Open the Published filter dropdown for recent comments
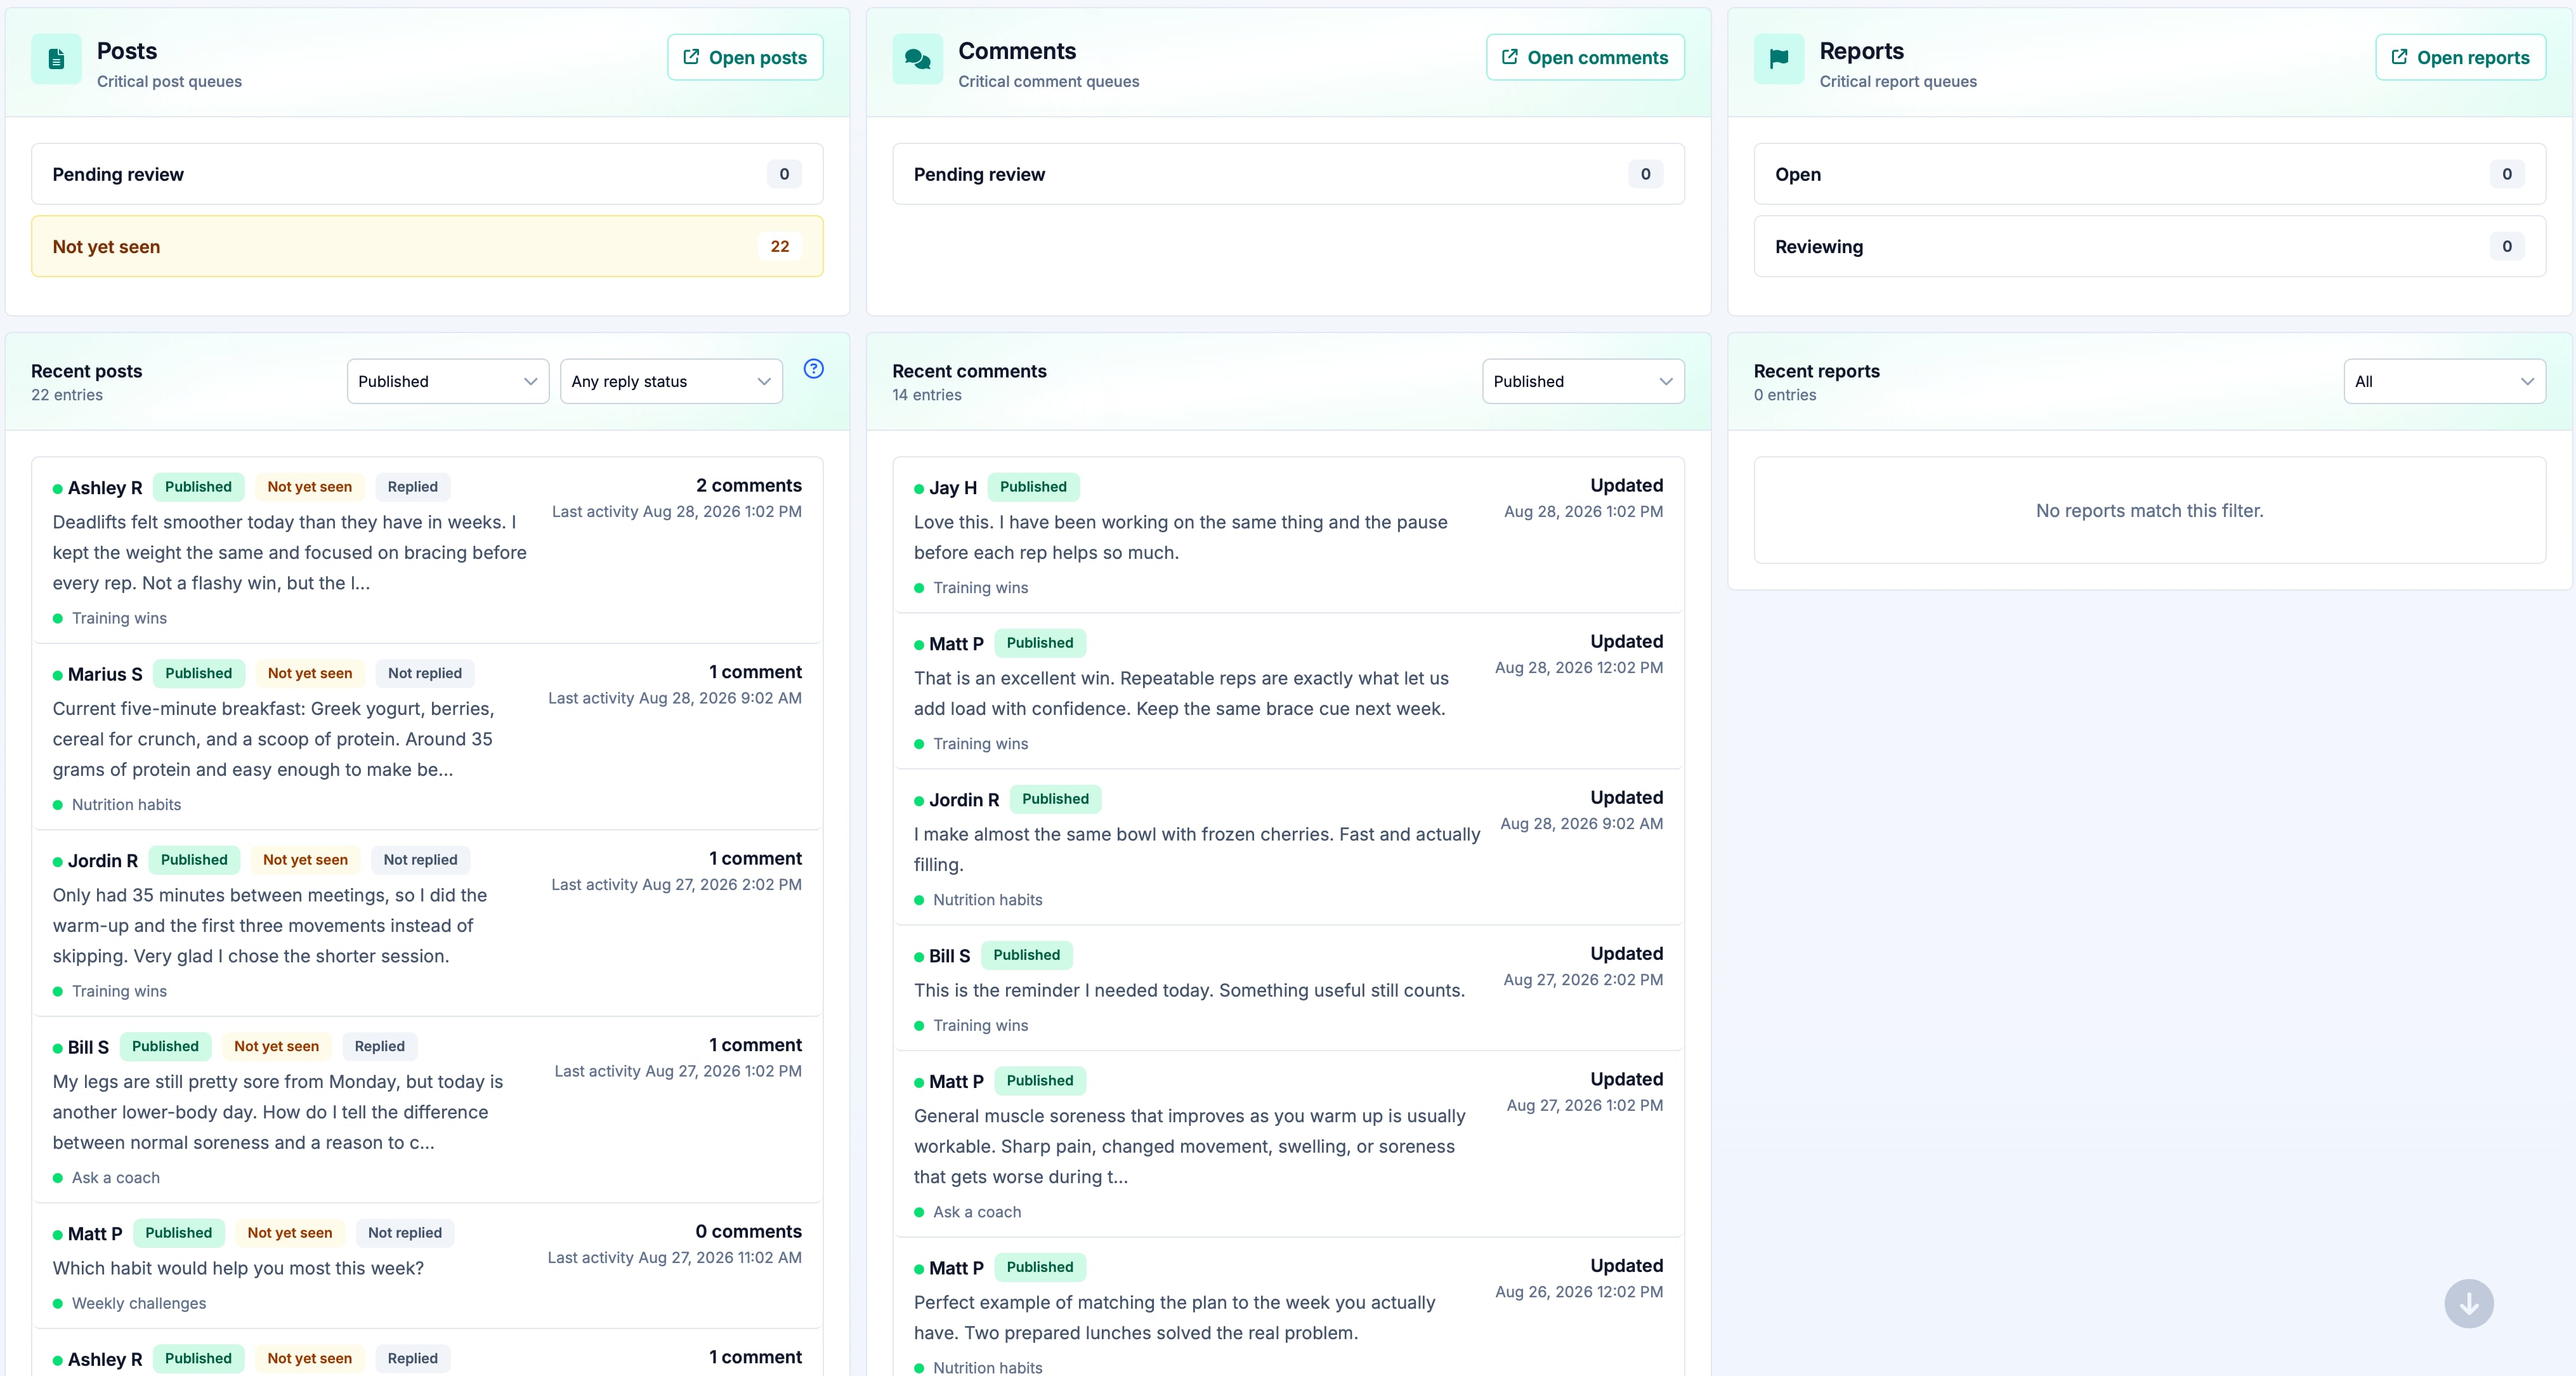 point(1582,381)
